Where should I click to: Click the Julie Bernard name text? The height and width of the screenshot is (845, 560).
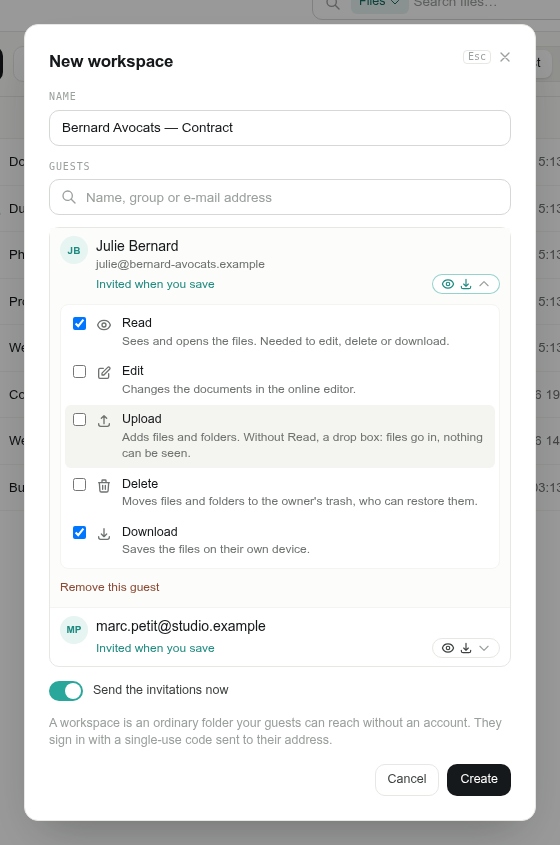137,246
